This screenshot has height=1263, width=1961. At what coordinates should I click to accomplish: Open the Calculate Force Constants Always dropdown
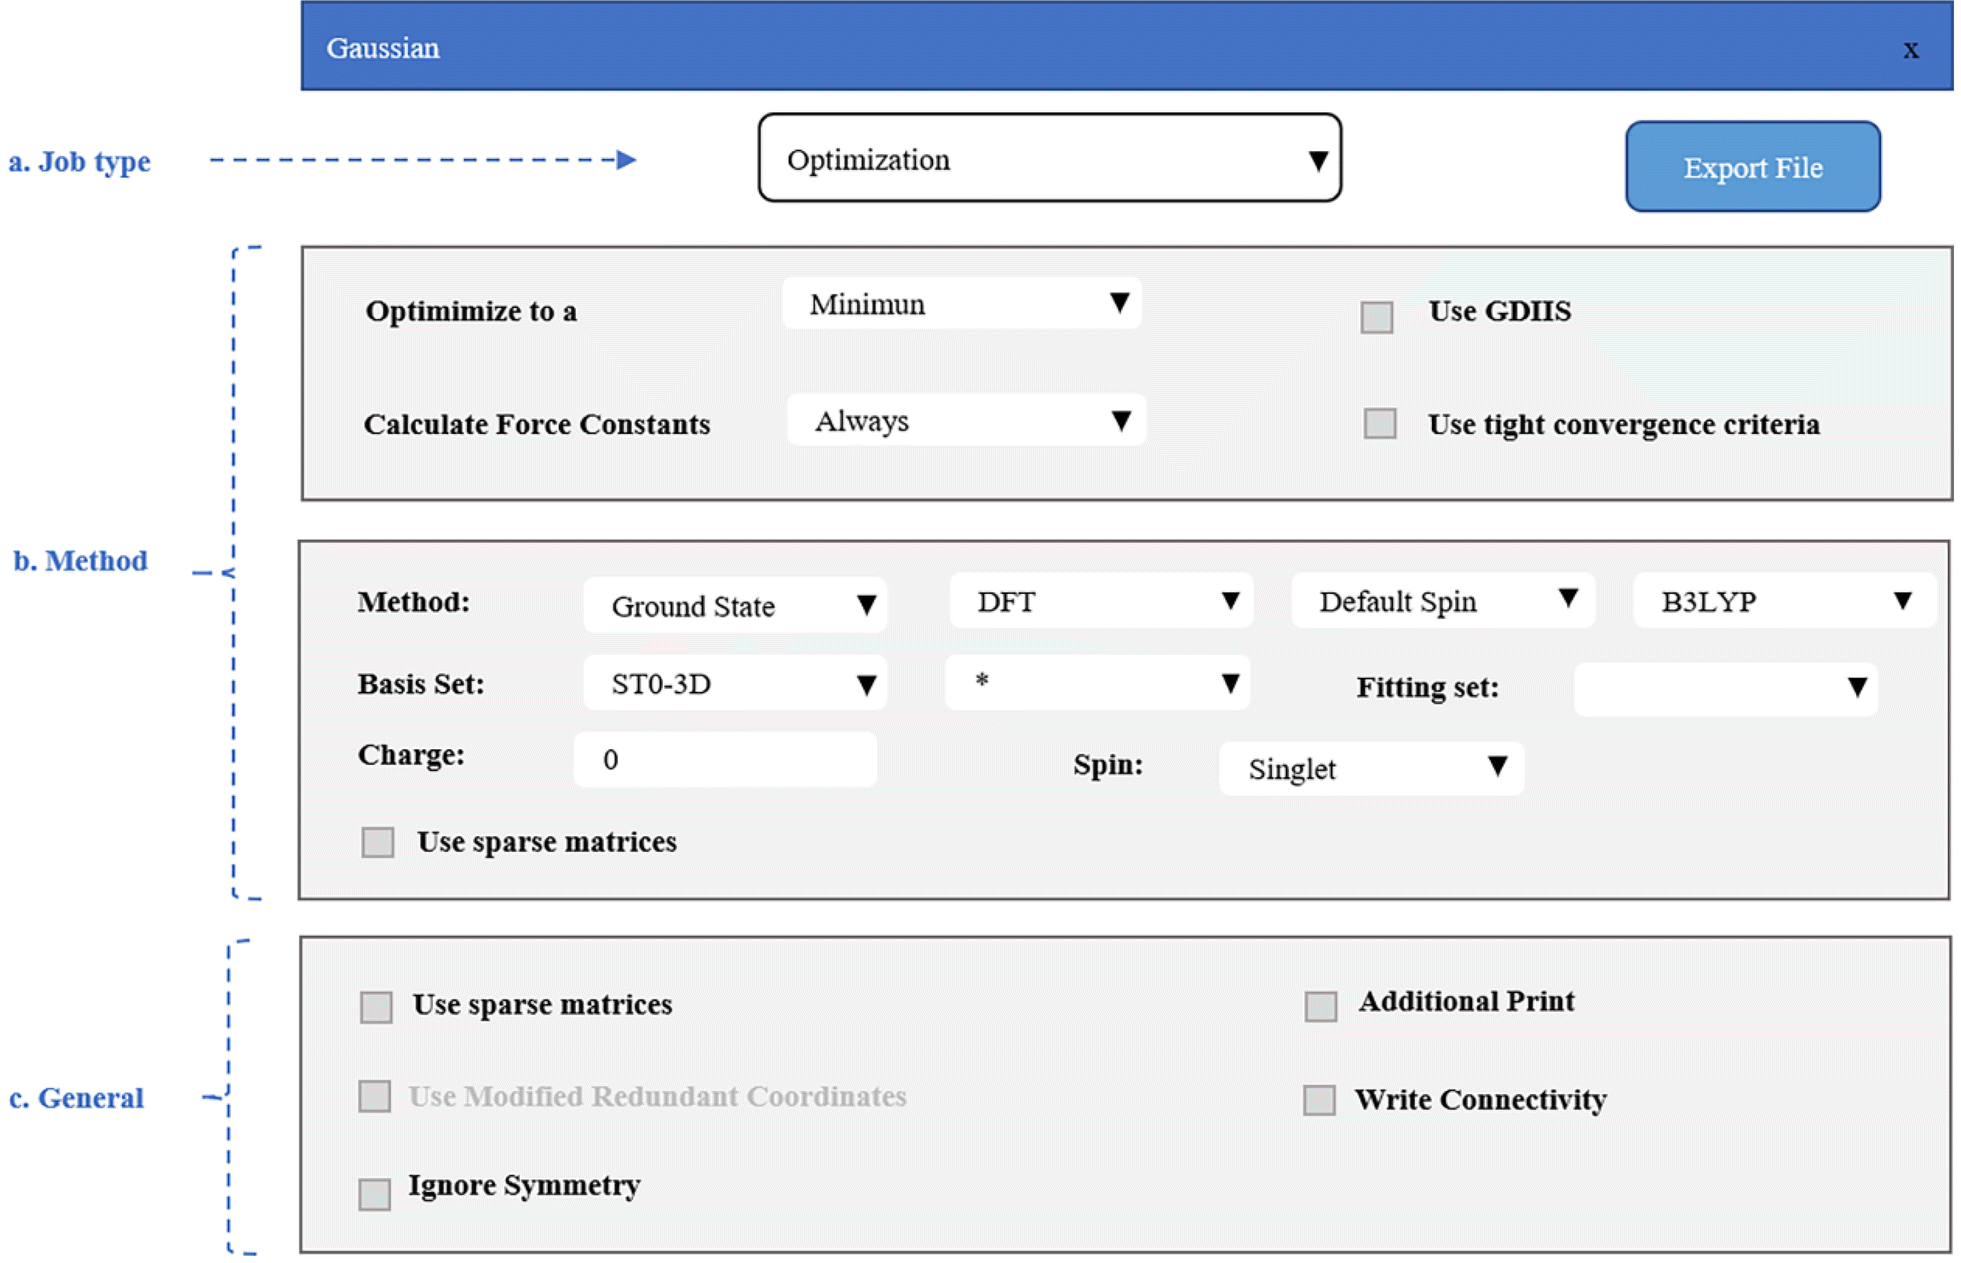point(966,421)
